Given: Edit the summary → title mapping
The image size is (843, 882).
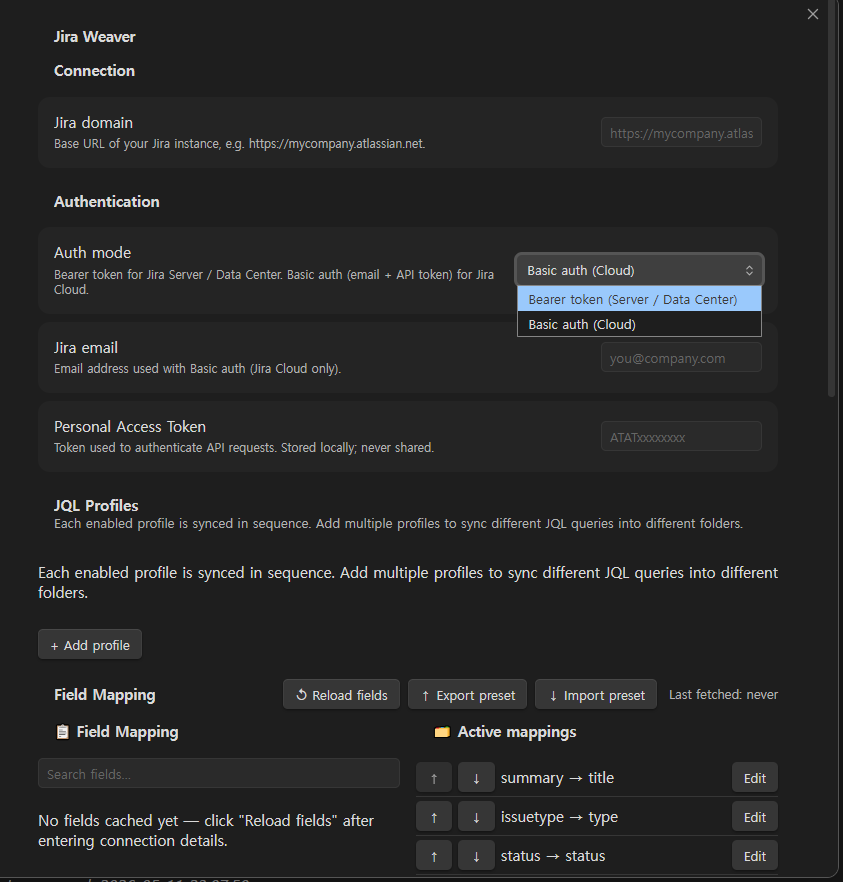Looking at the screenshot, I should coord(755,778).
